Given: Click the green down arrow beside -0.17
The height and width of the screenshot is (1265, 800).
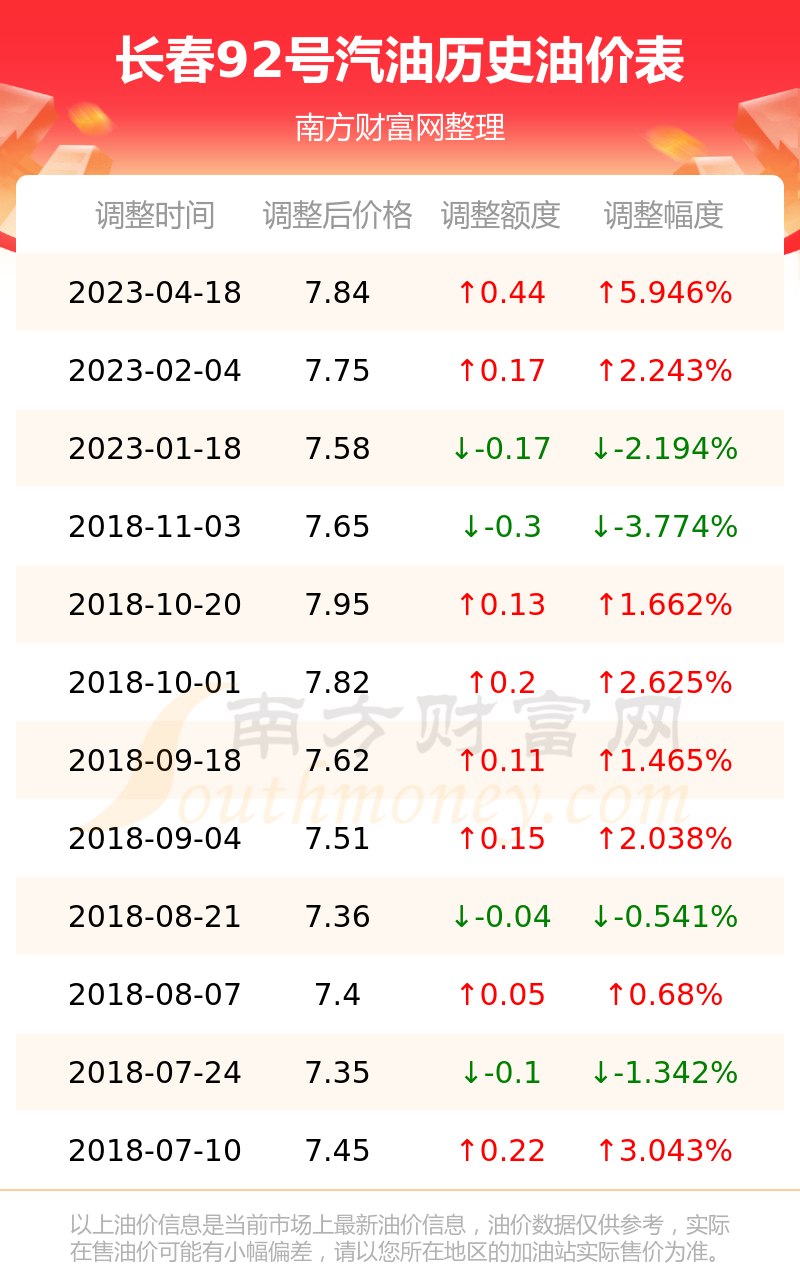Looking at the screenshot, I should tap(461, 449).
